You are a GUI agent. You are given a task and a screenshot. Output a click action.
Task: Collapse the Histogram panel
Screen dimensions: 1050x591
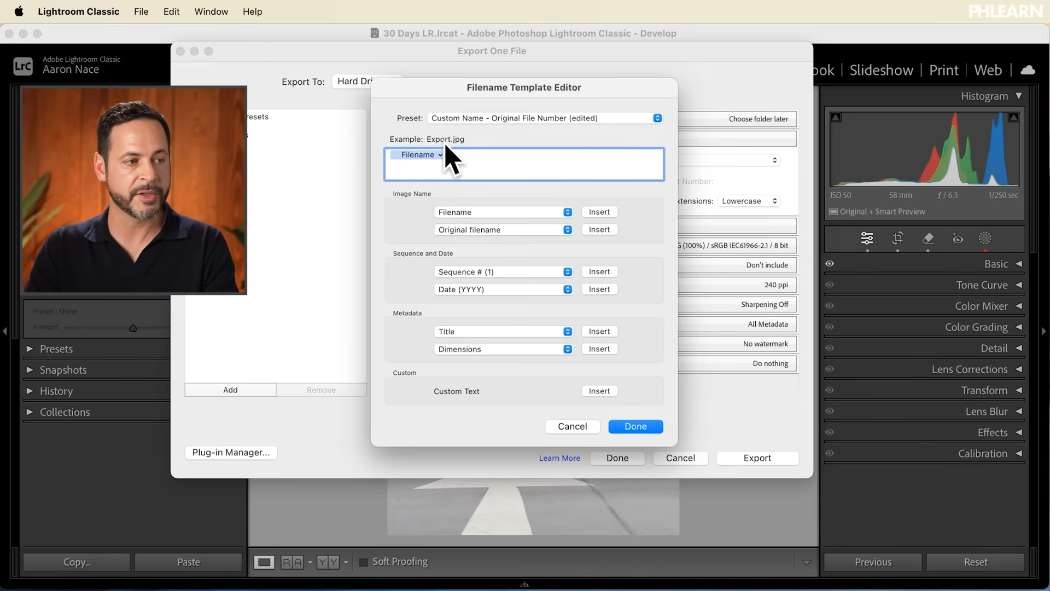coord(1019,96)
